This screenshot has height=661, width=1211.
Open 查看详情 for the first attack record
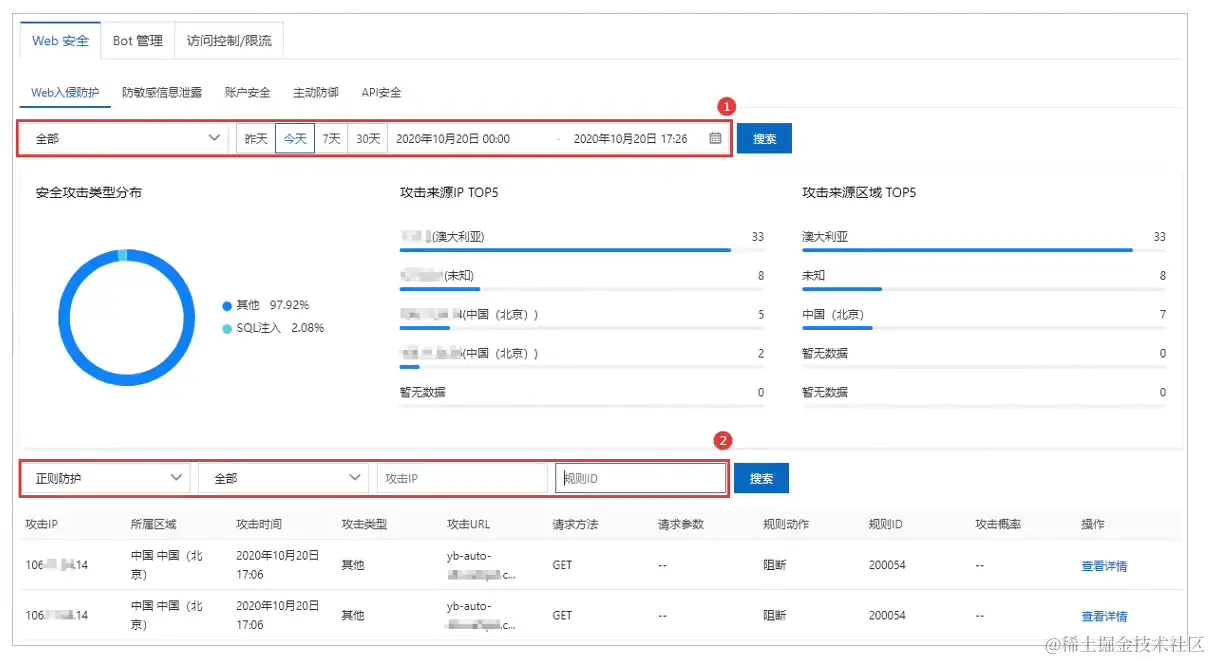[x=1104, y=564]
